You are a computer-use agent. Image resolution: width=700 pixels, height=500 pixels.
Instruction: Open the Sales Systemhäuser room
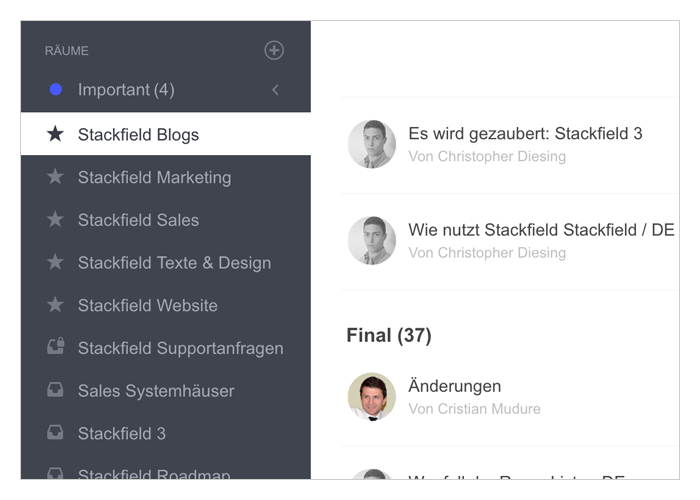[x=157, y=391]
